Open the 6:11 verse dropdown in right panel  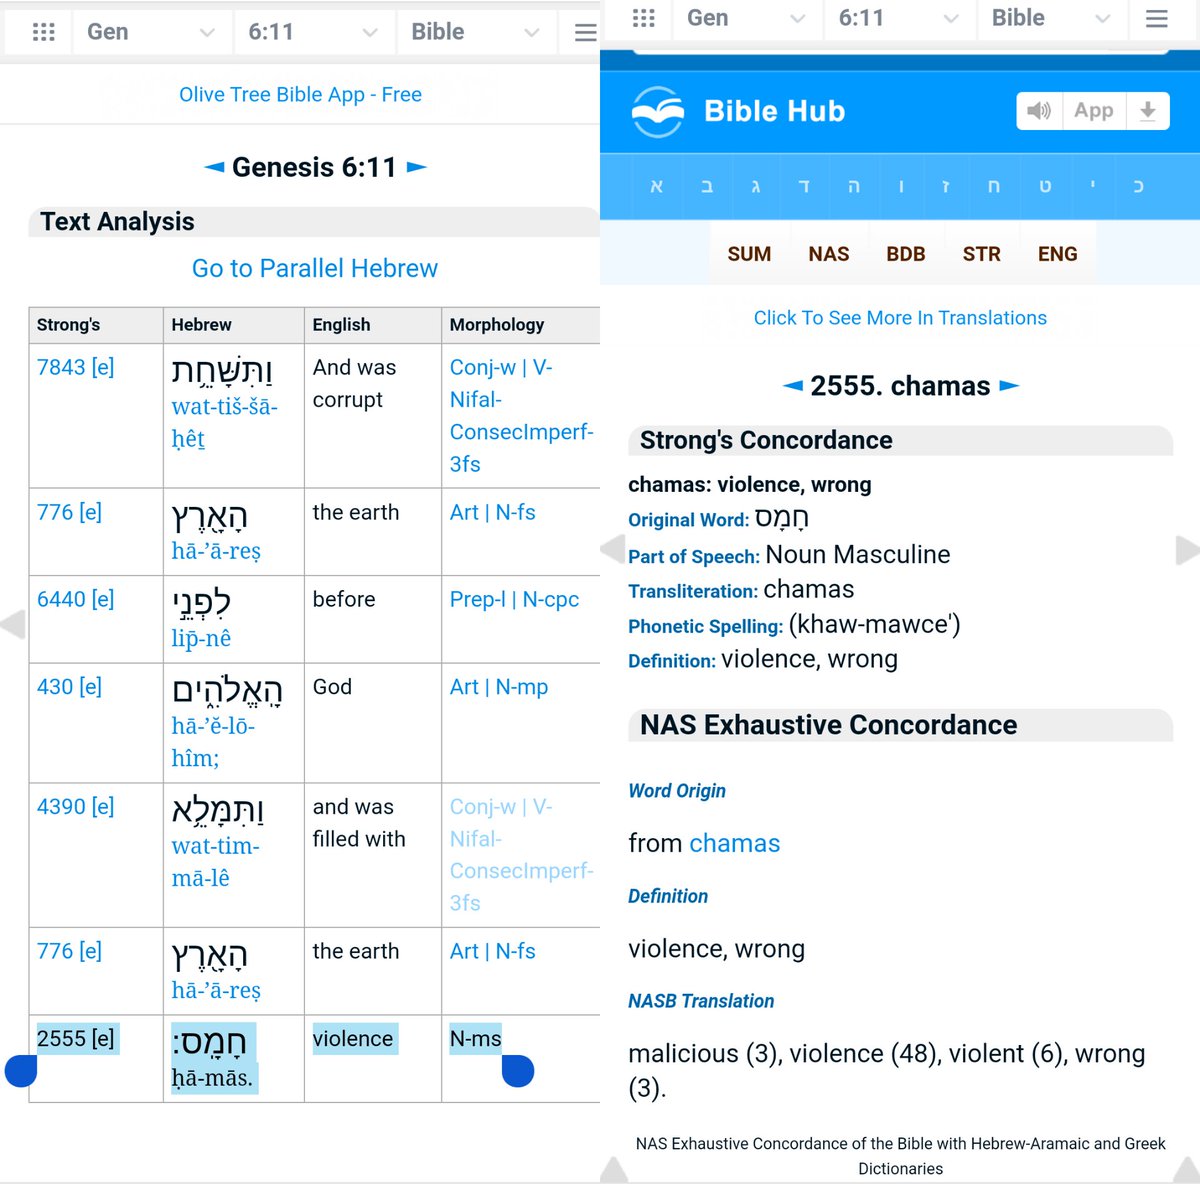[899, 18]
